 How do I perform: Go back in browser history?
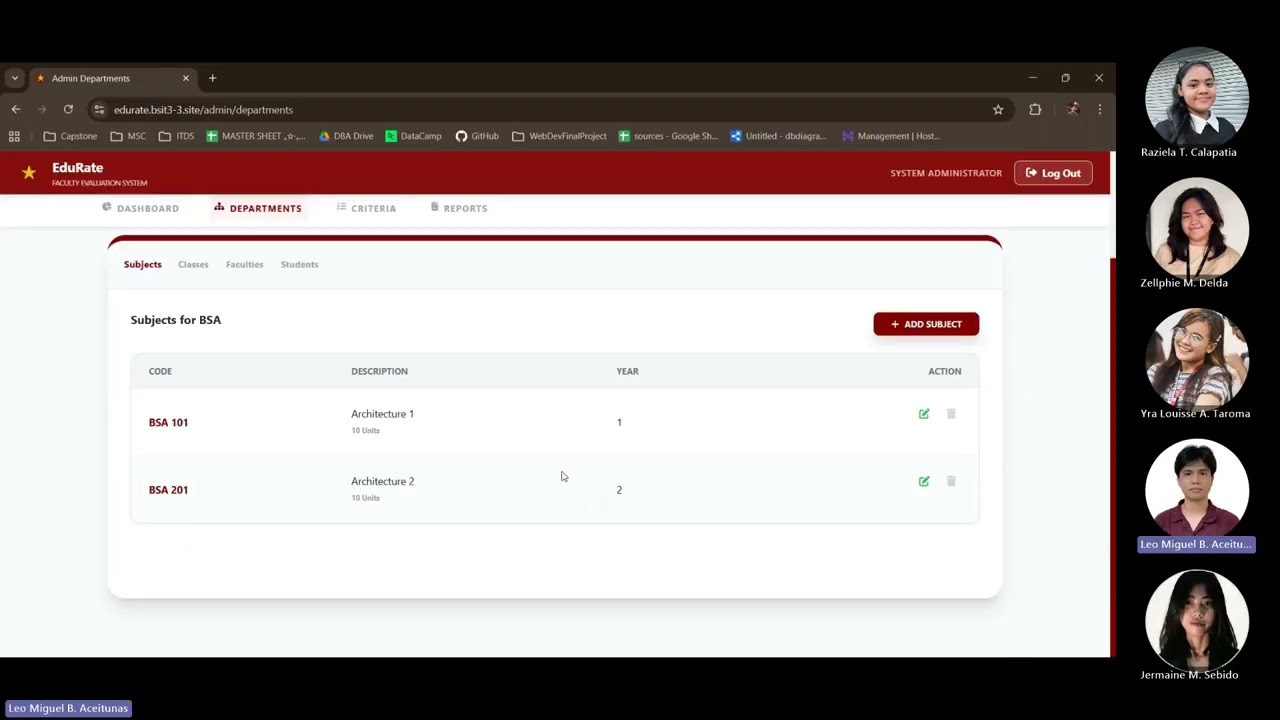[16, 109]
